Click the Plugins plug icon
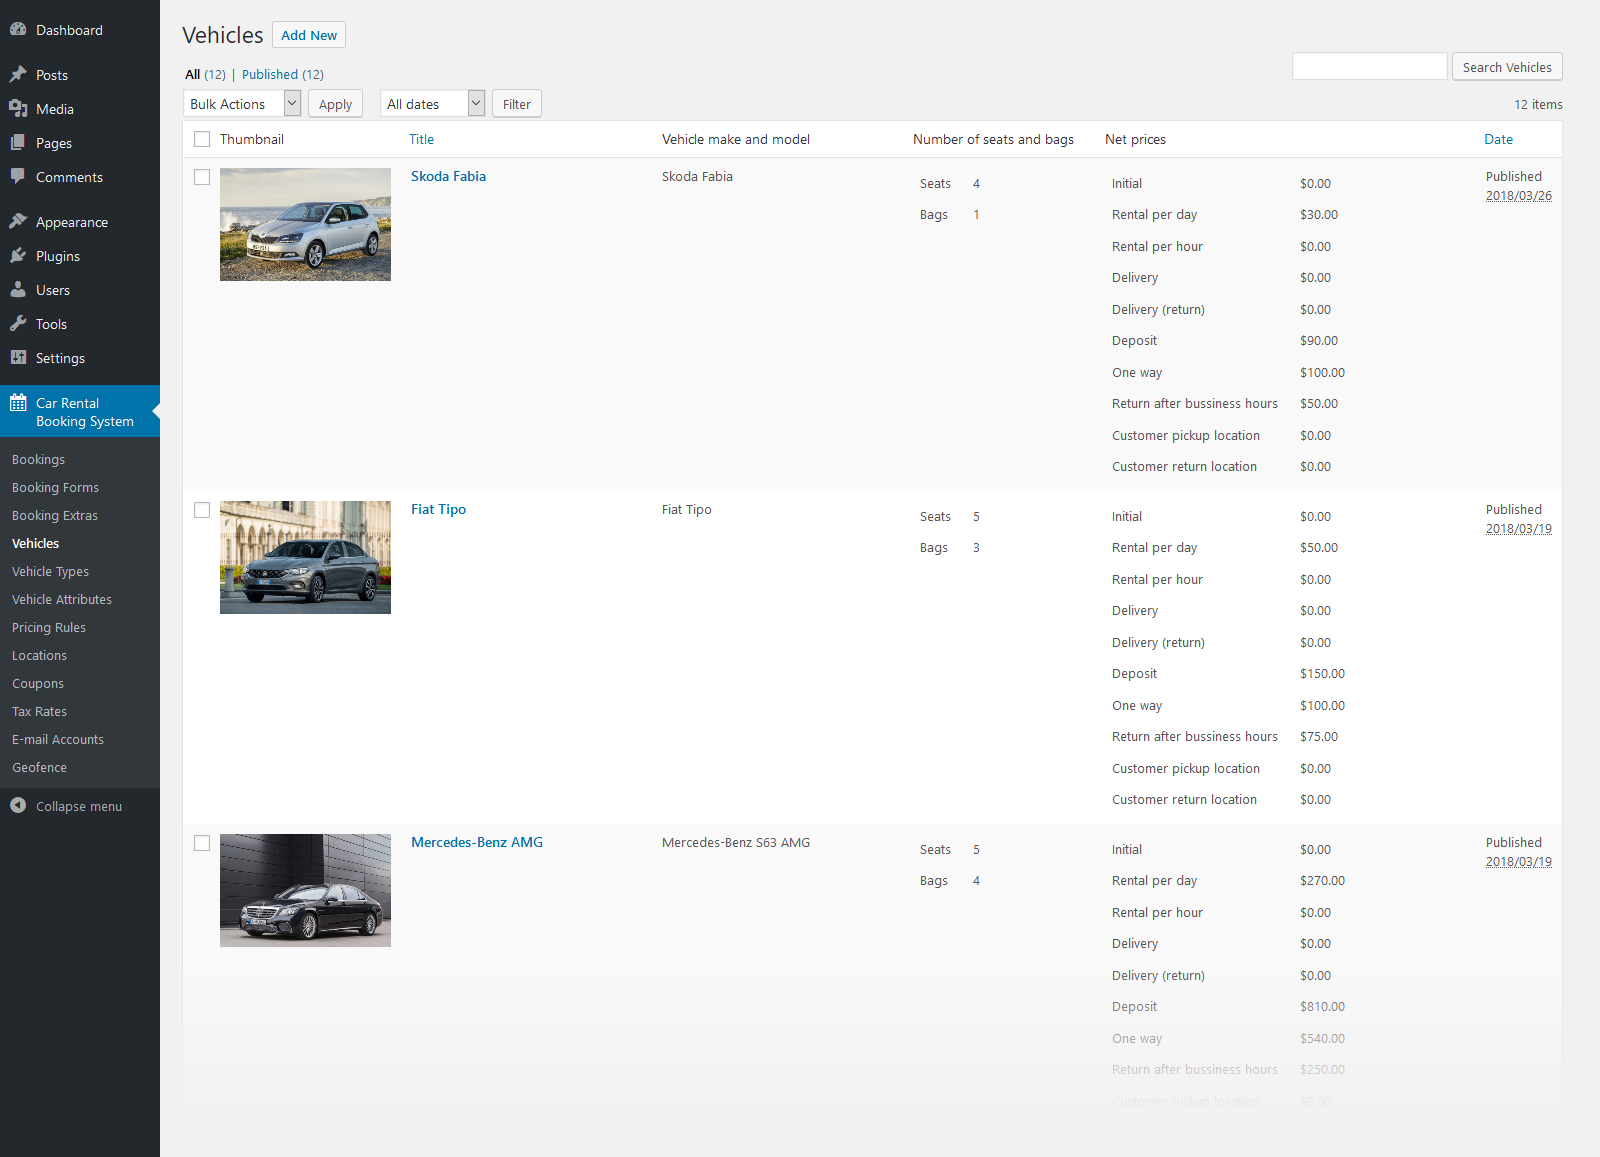The height and width of the screenshot is (1157, 1600). (x=18, y=256)
